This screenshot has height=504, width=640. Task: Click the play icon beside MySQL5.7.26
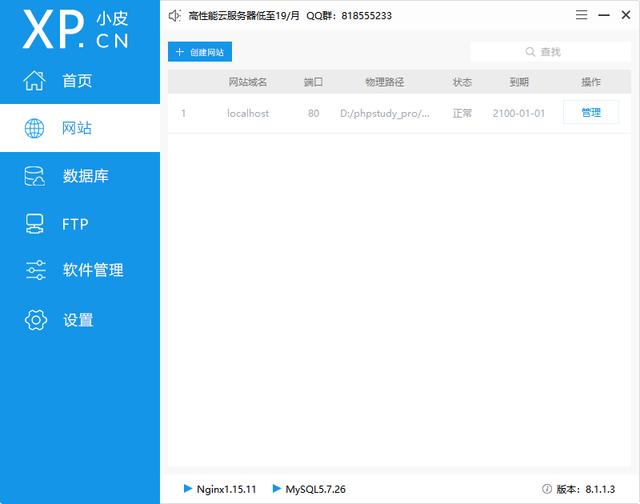click(277, 489)
